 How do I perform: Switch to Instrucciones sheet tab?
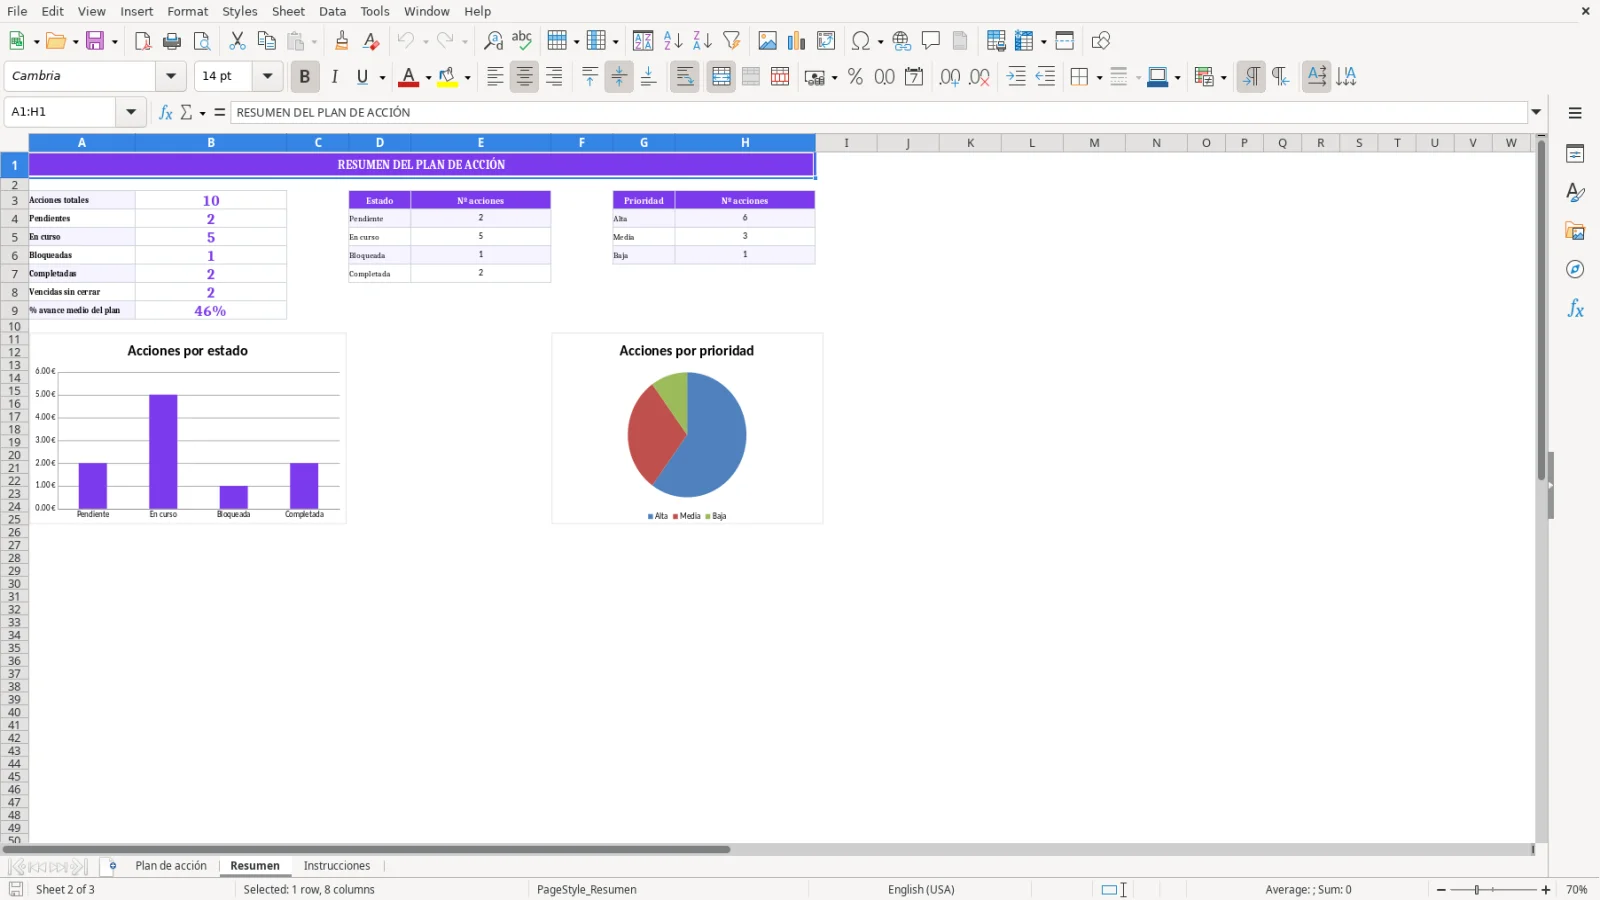[x=337, y=866]
